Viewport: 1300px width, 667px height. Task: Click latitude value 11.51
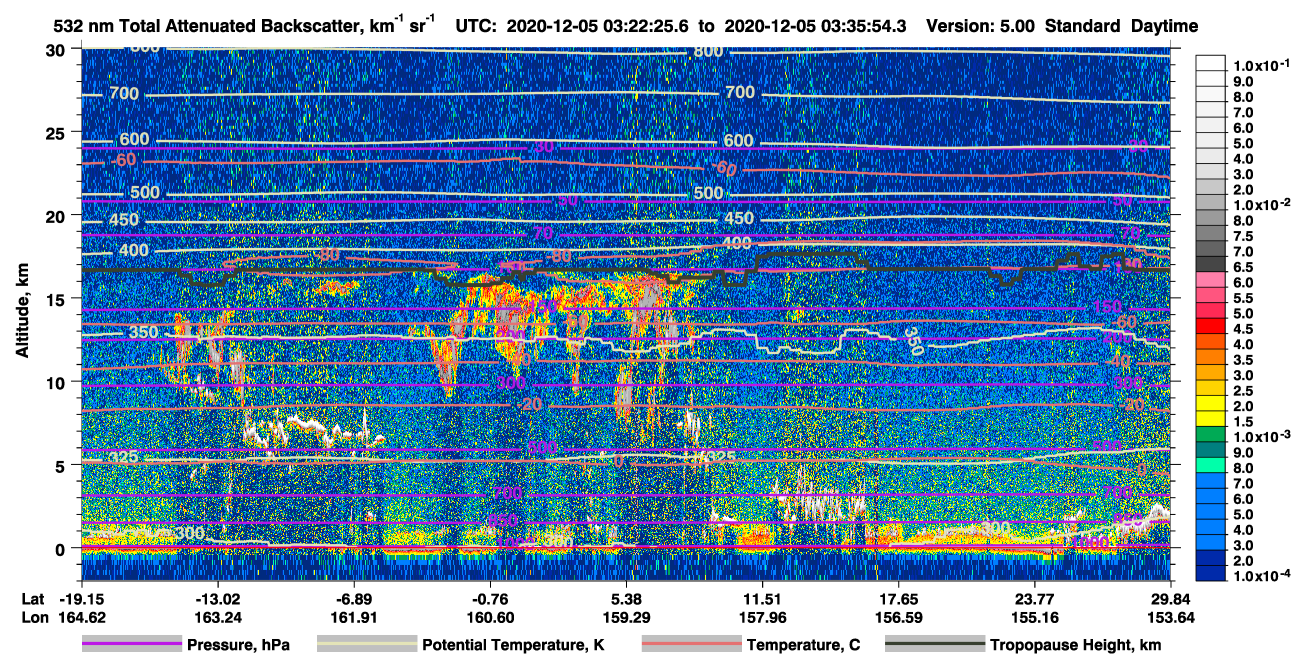click(762, 599)
